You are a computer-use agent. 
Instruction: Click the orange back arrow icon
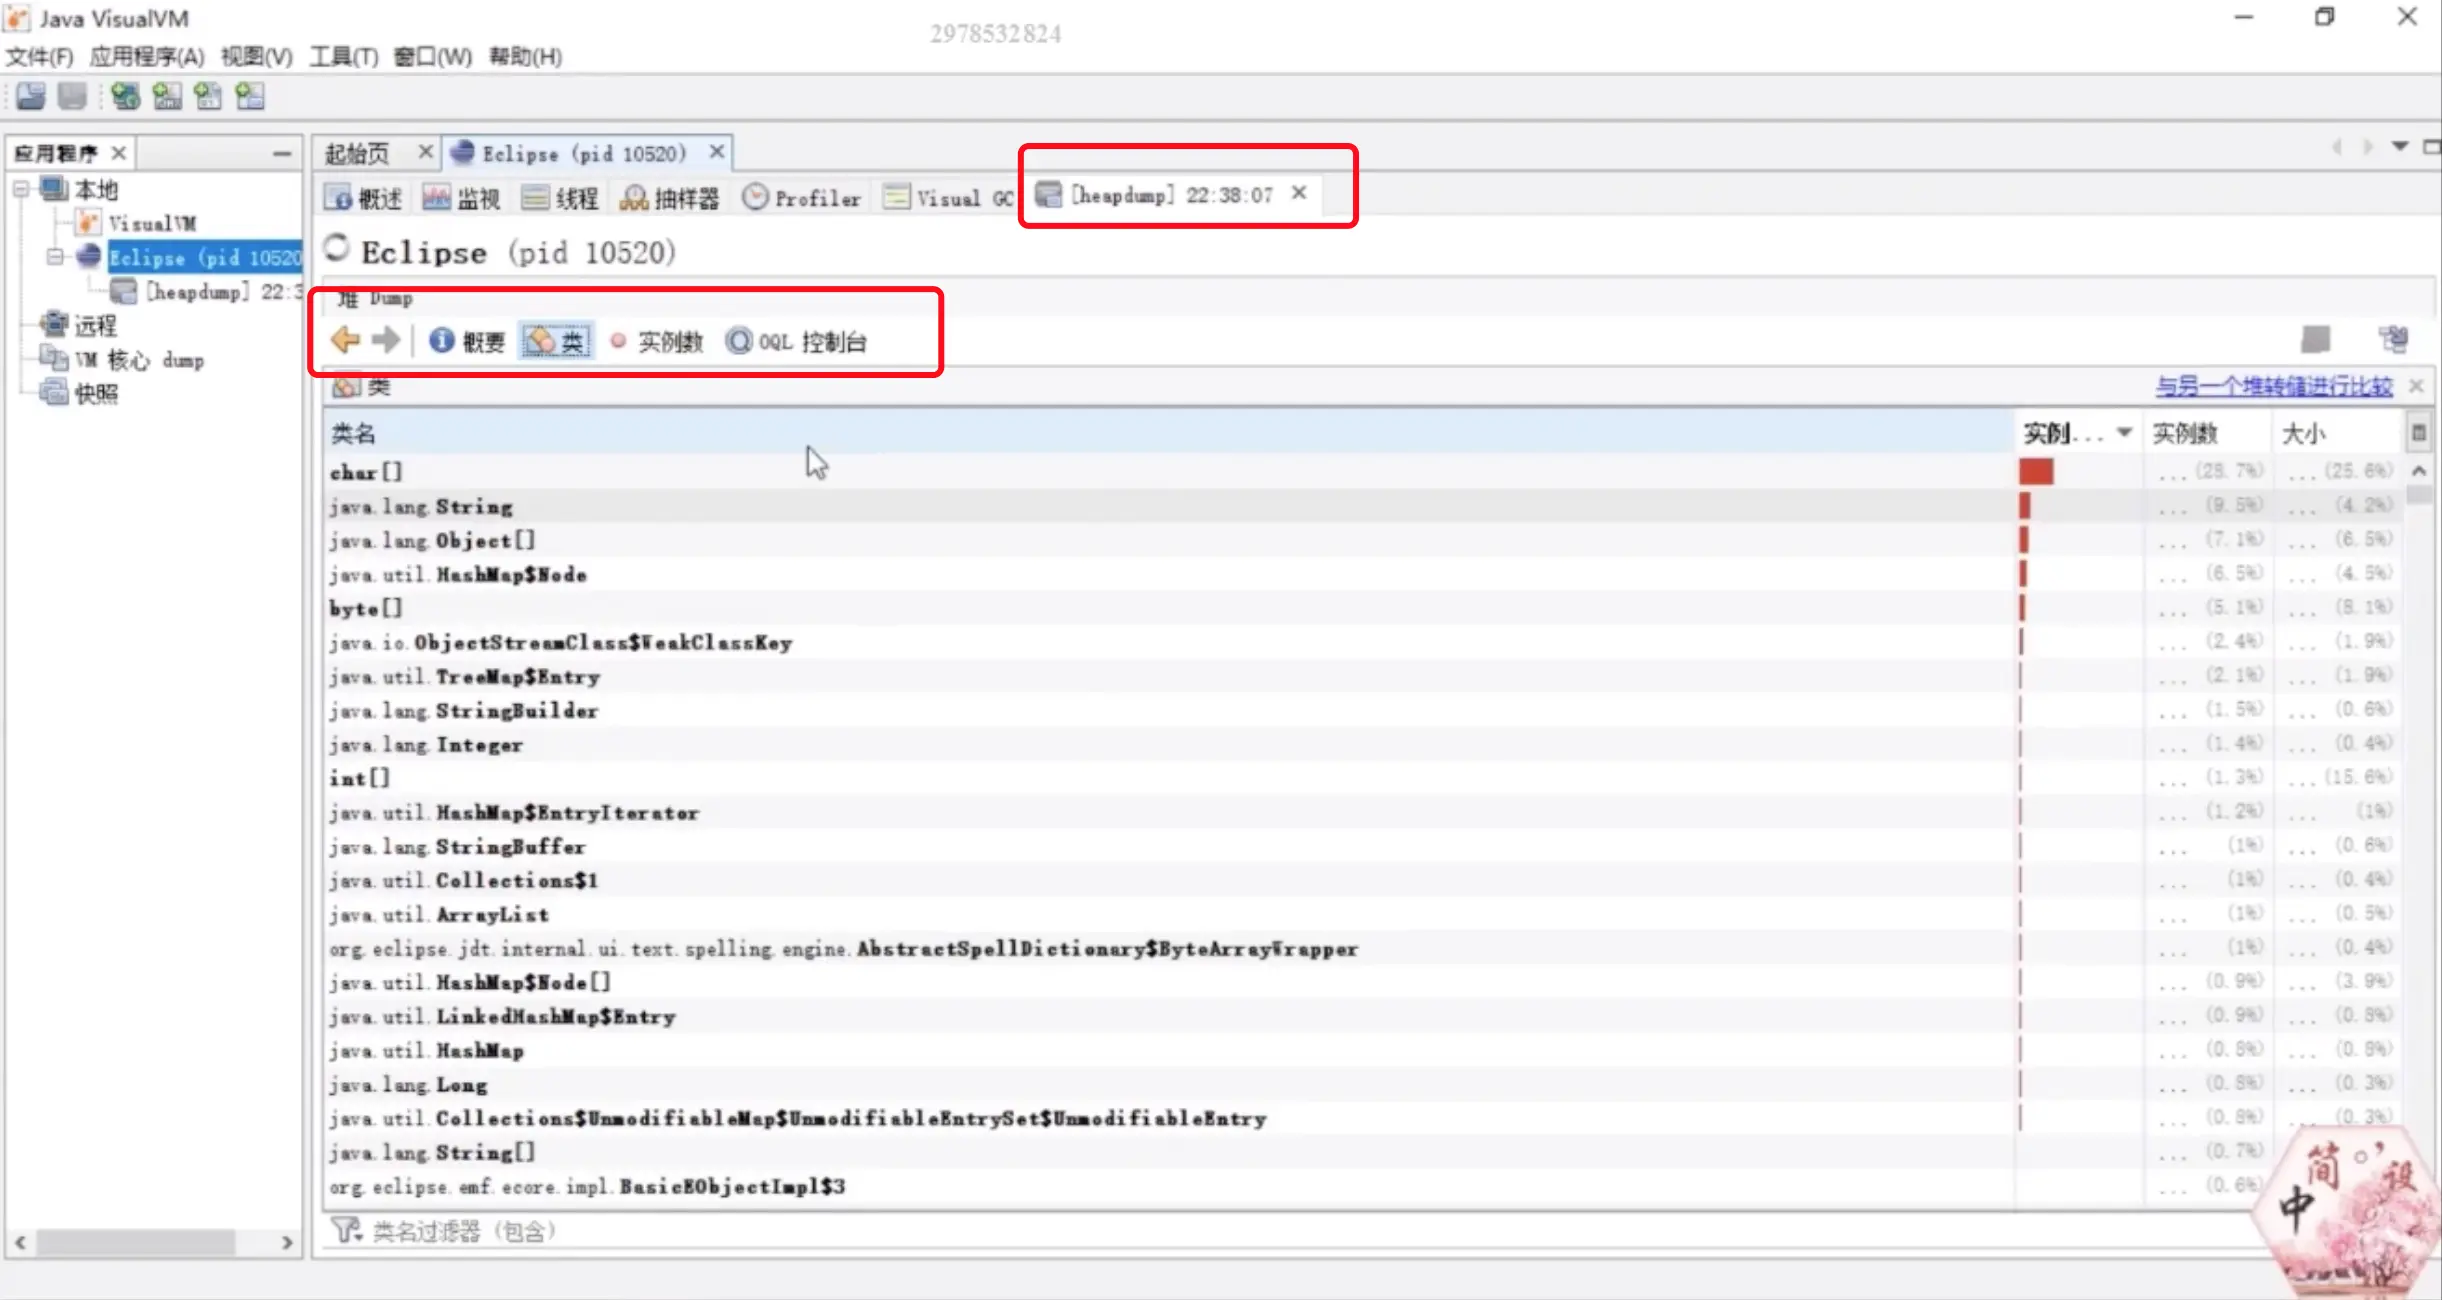345,341
